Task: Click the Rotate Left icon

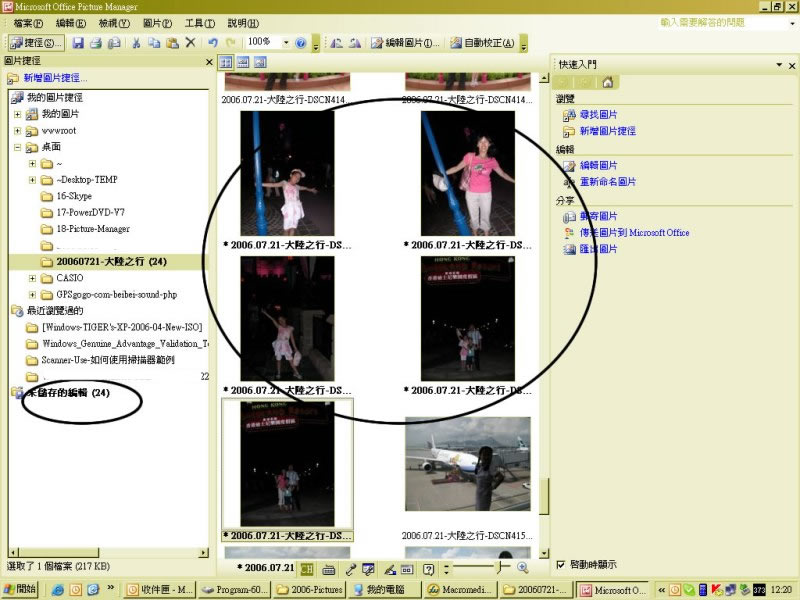Action: coord(336,43)
